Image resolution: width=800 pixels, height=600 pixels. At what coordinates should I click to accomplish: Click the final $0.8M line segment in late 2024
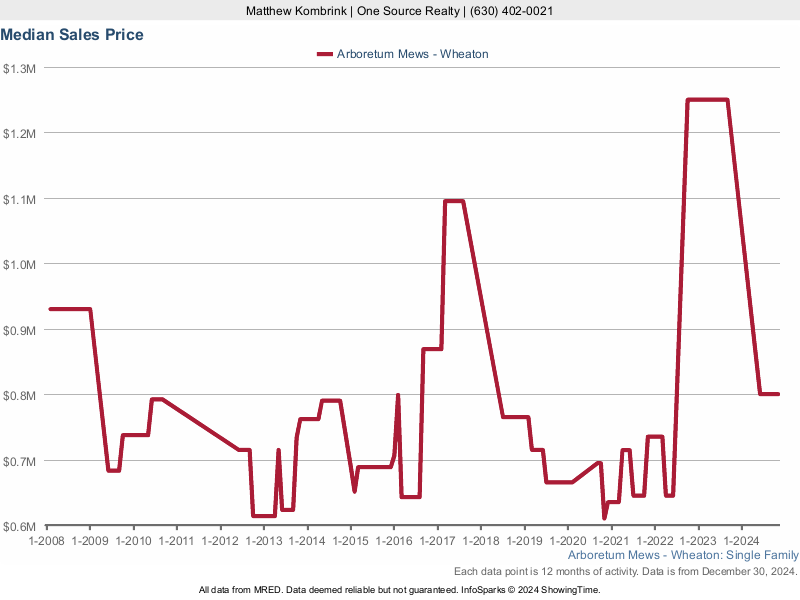[769, 394]
